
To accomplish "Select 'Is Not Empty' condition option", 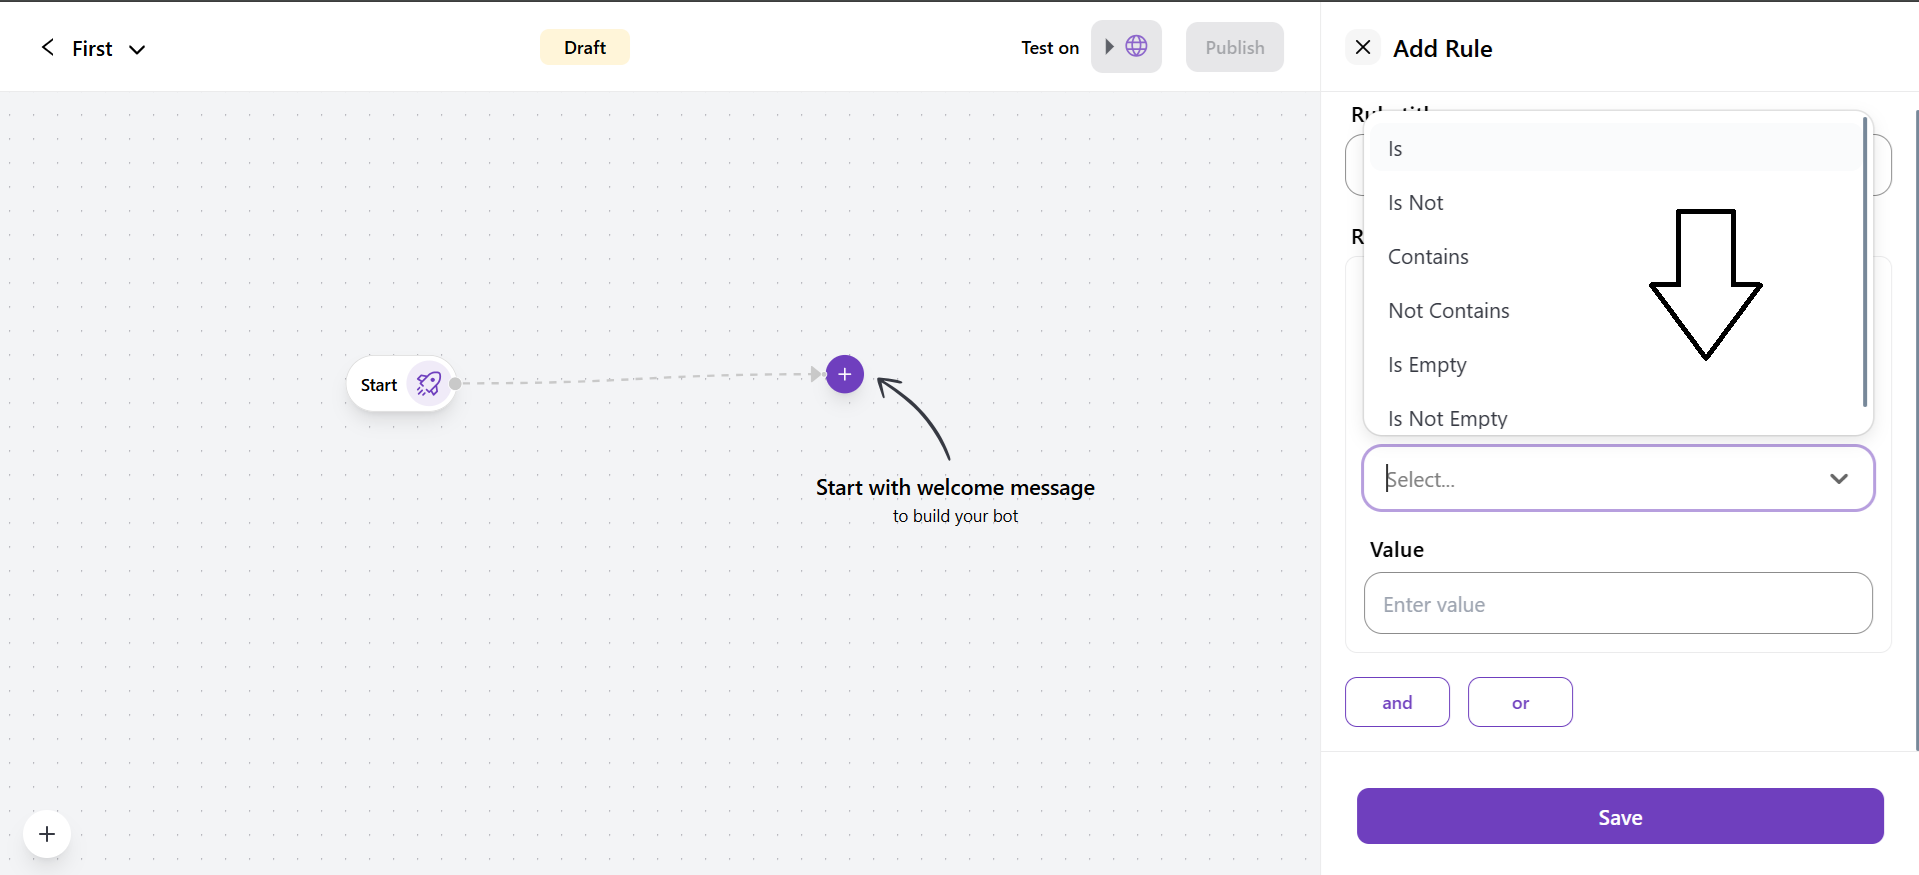I will pyautogui.click(x=1447, y=419).
